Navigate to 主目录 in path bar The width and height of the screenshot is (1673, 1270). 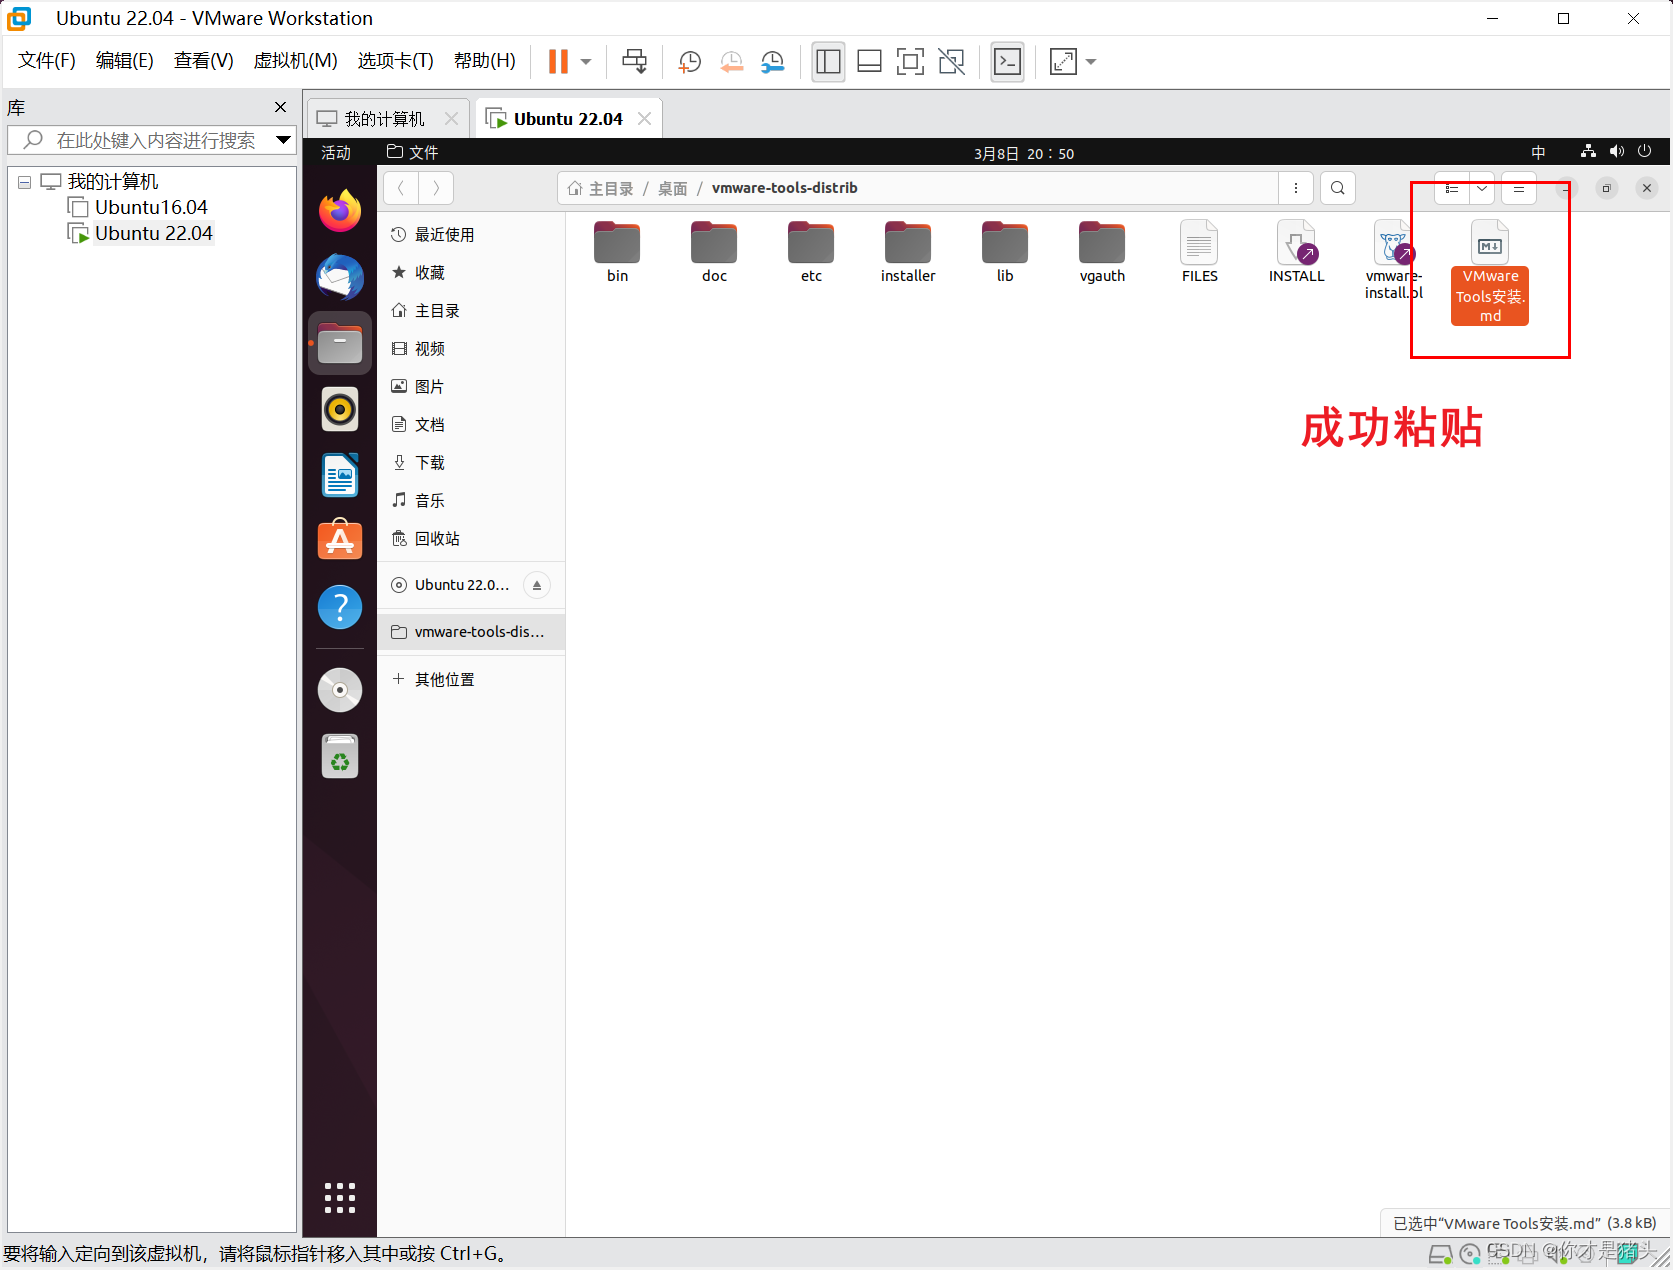coord(601,188)
